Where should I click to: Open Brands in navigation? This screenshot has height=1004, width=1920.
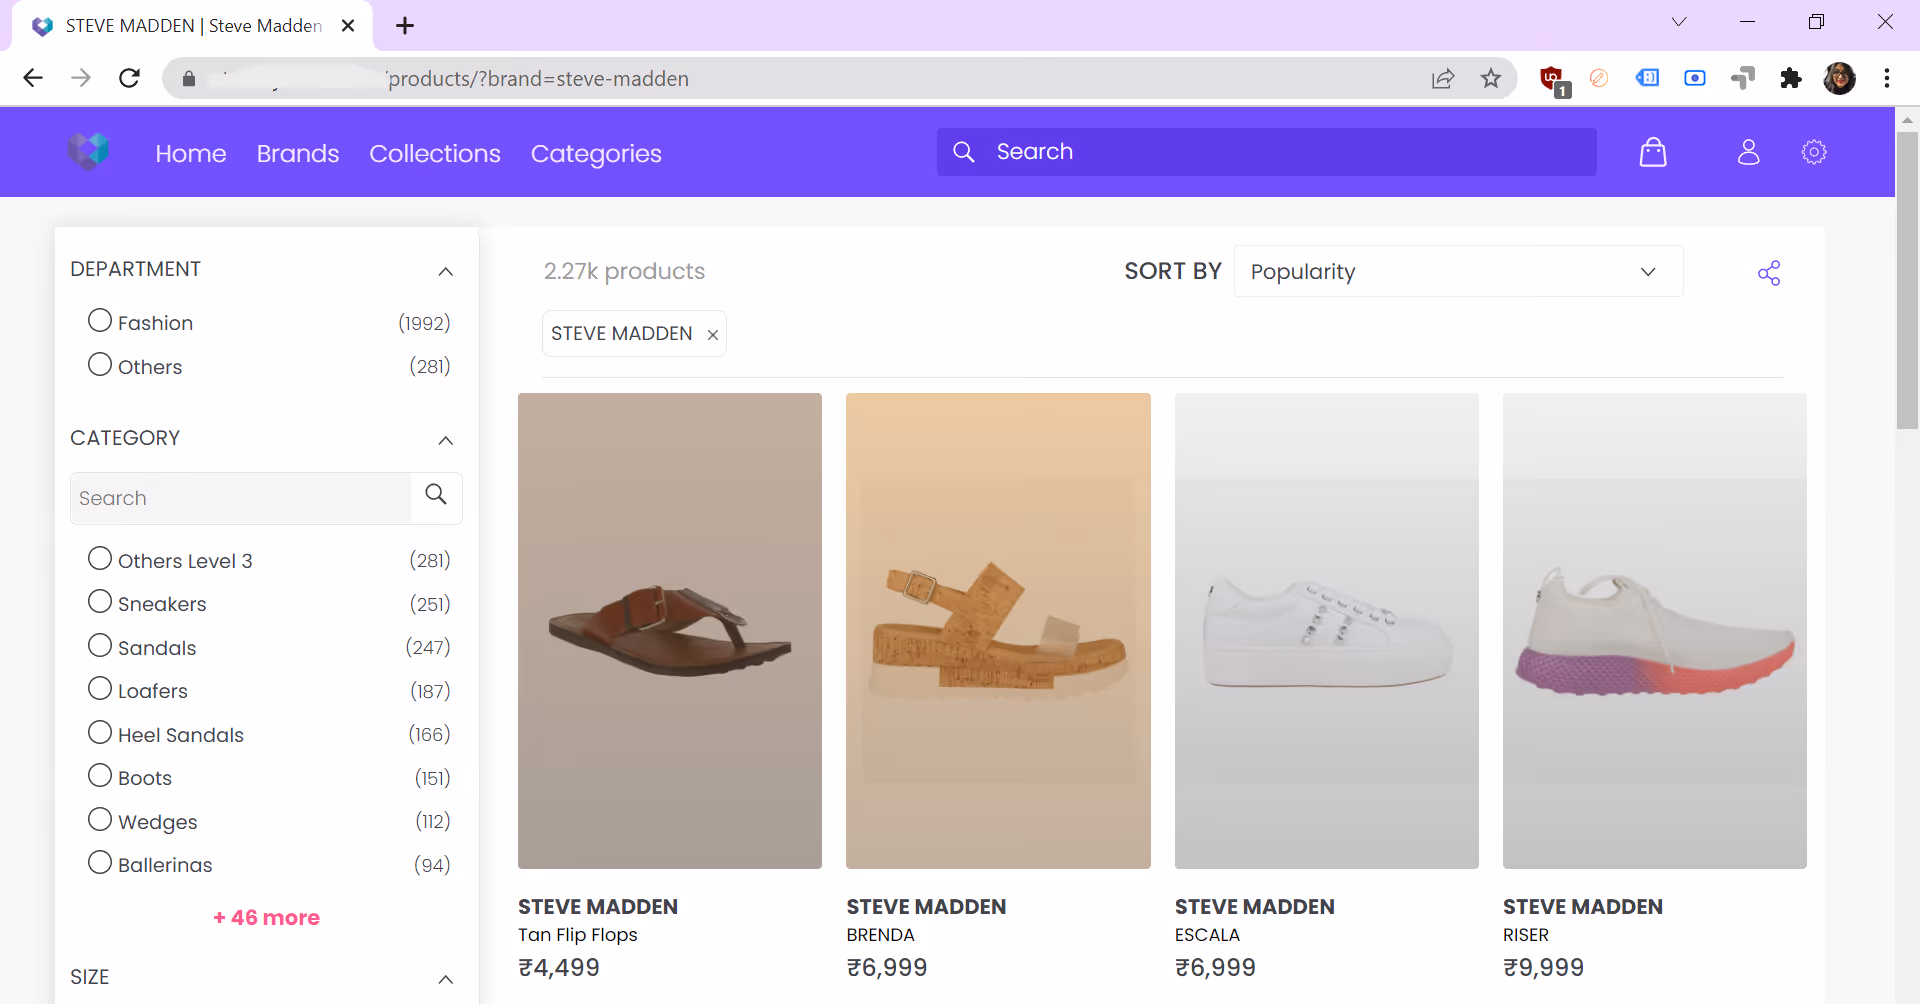(298, 153)
